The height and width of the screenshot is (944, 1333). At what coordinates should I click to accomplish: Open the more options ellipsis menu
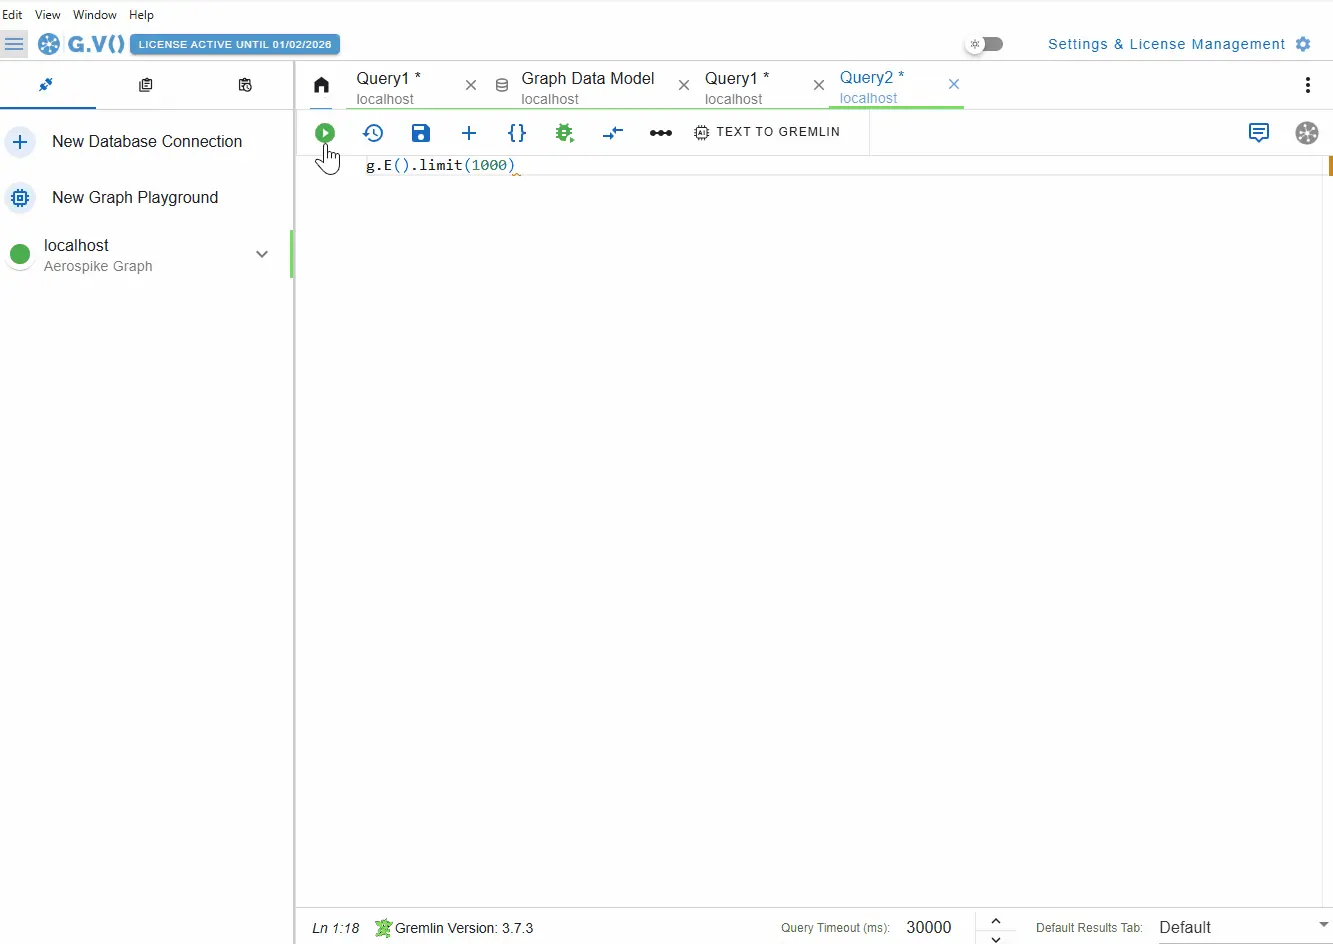click(661, 133)
